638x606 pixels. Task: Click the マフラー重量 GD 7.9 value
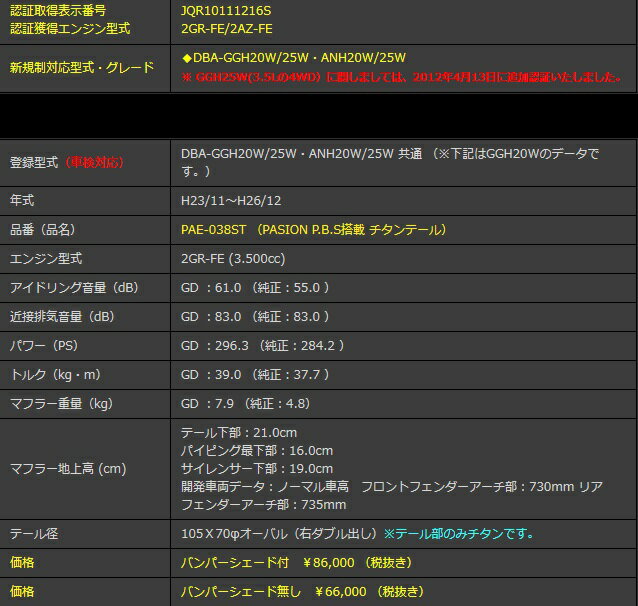pos(245,403)
